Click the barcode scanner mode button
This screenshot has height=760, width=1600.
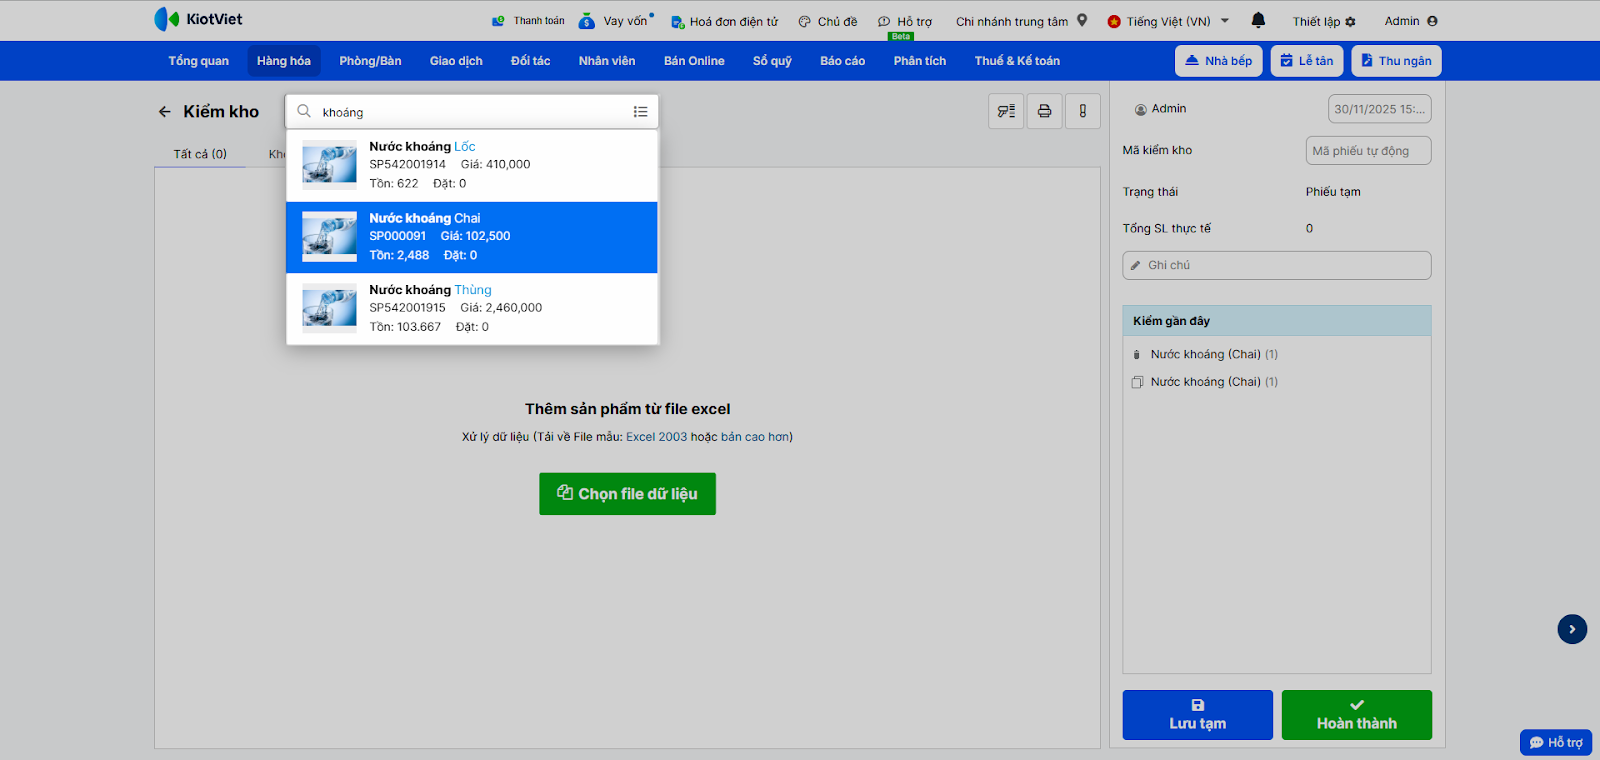[x=1006, y=111]
